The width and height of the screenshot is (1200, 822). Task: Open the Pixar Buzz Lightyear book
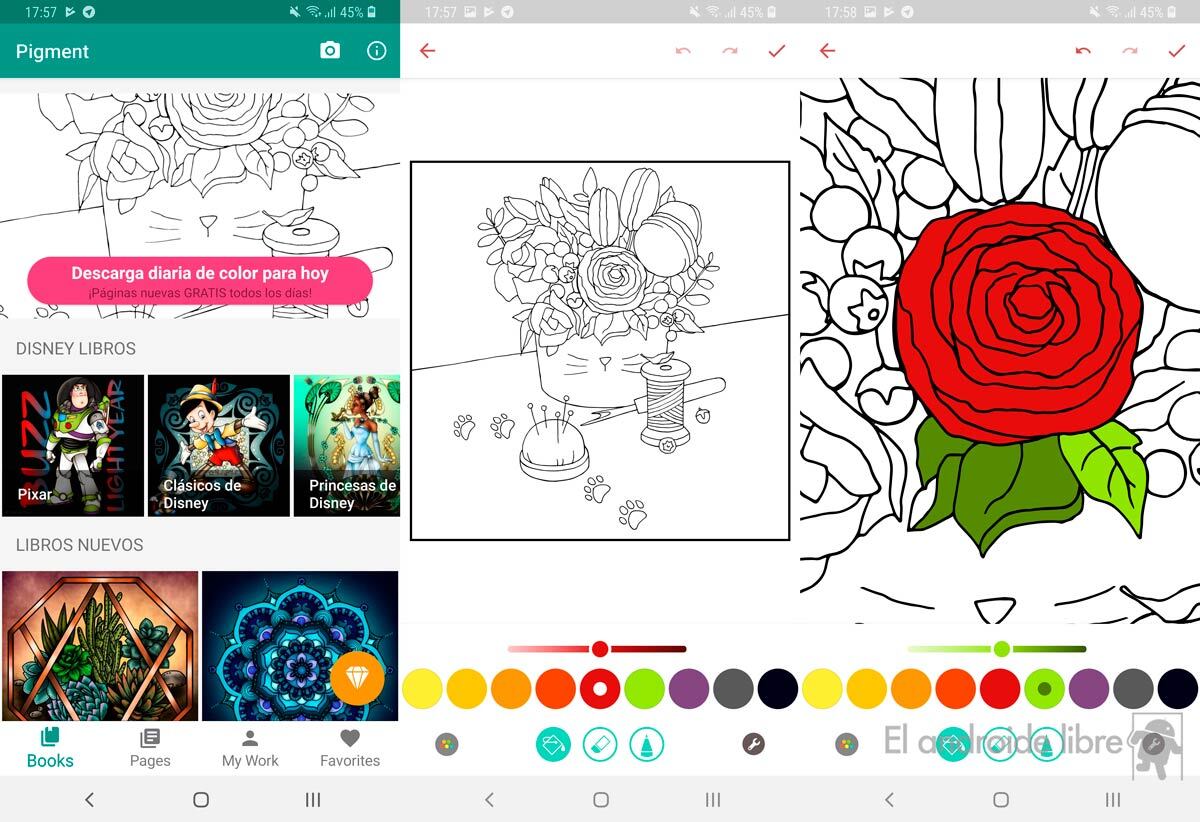[x=73, y=446]
